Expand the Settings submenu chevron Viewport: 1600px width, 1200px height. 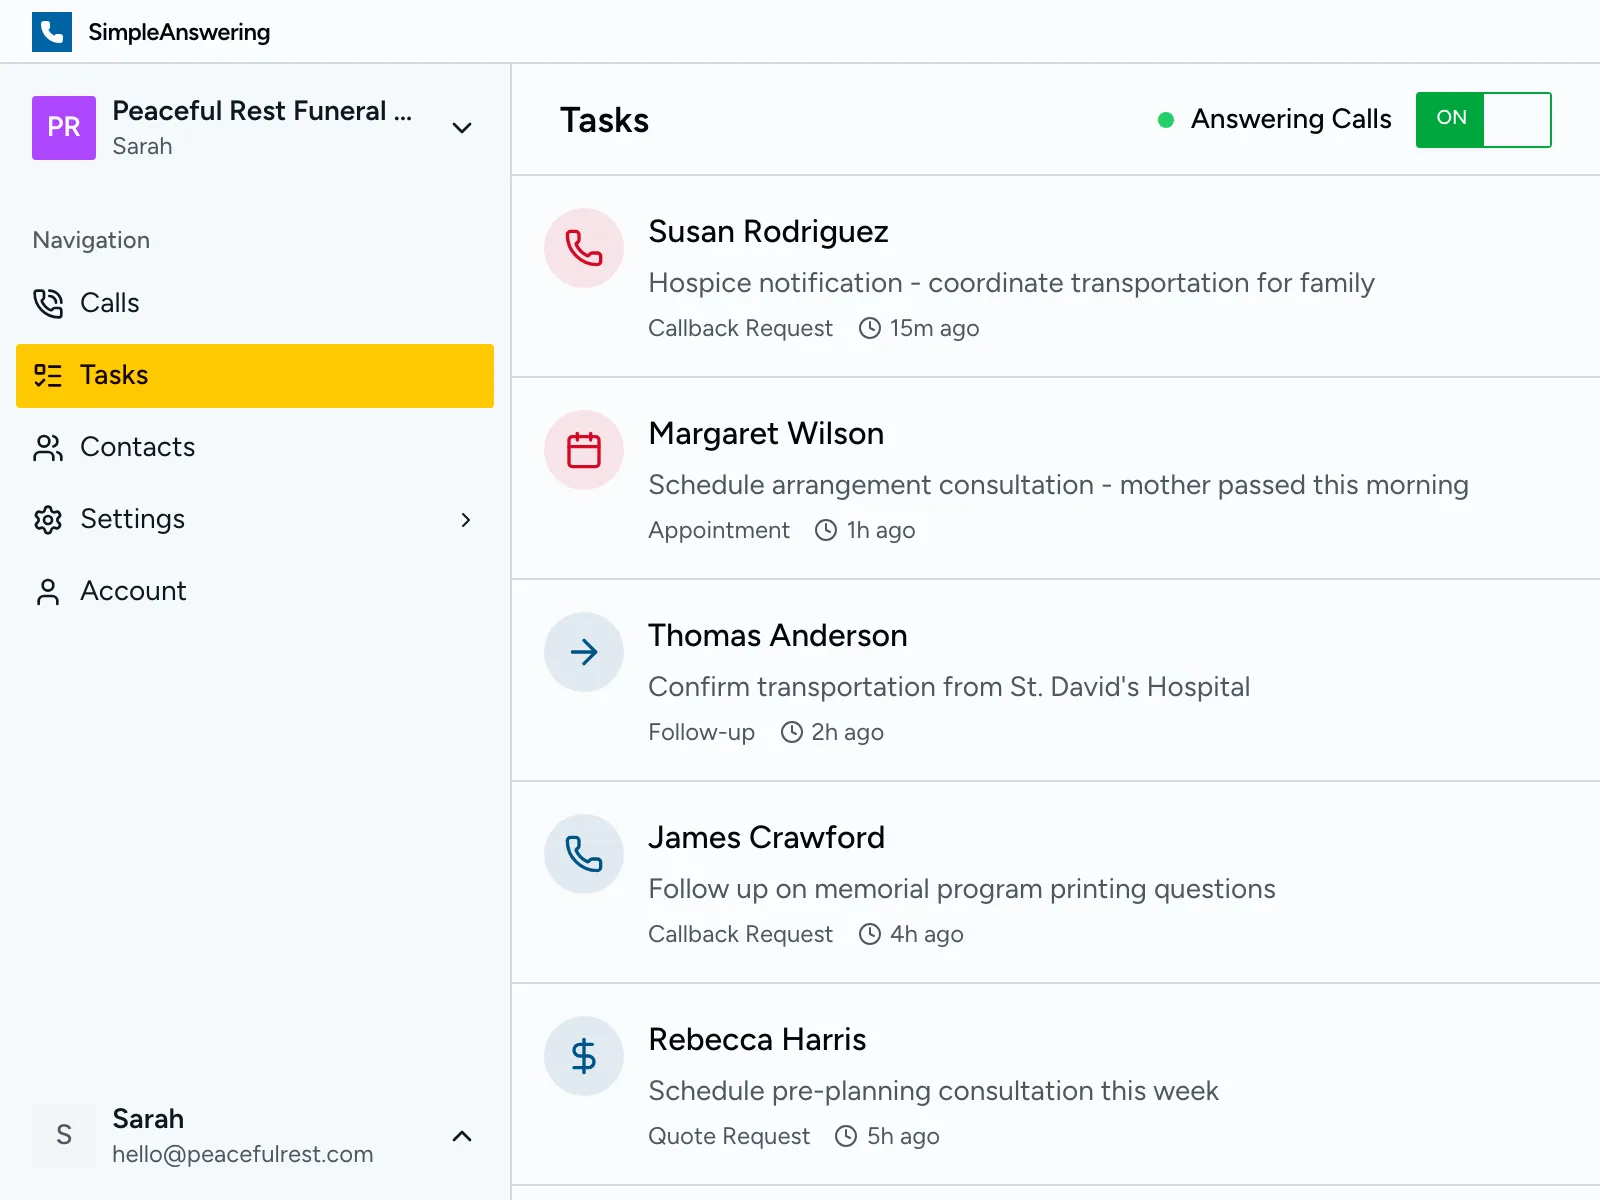[465, 520]
